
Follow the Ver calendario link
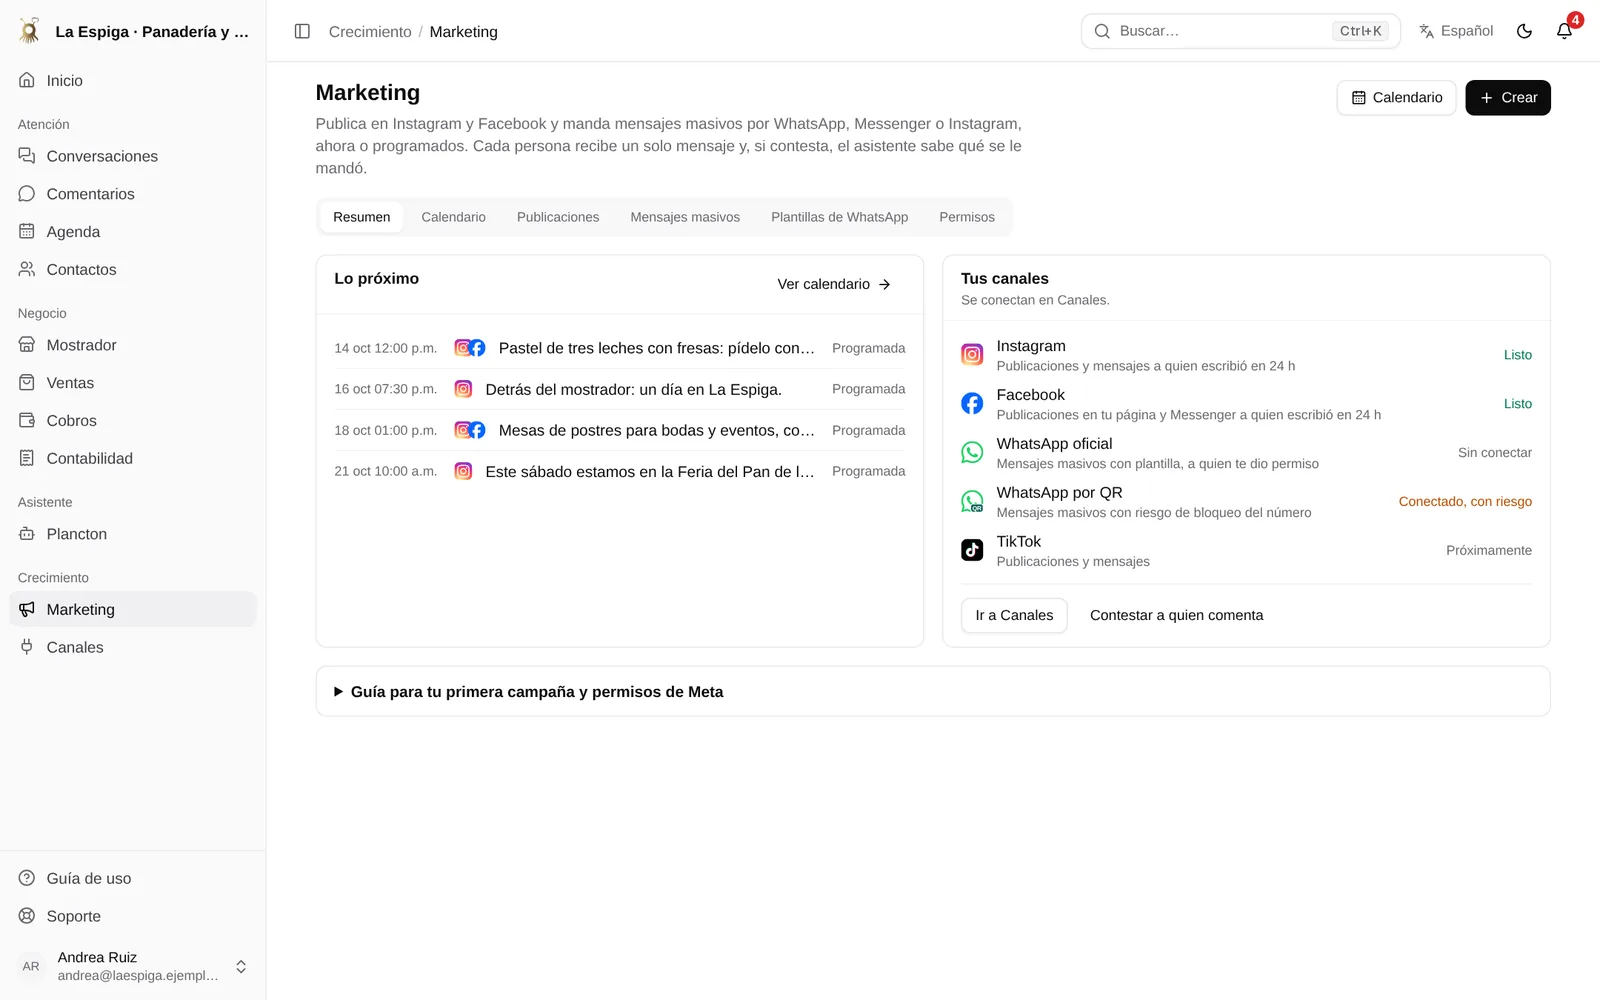[x=834, y=284]
